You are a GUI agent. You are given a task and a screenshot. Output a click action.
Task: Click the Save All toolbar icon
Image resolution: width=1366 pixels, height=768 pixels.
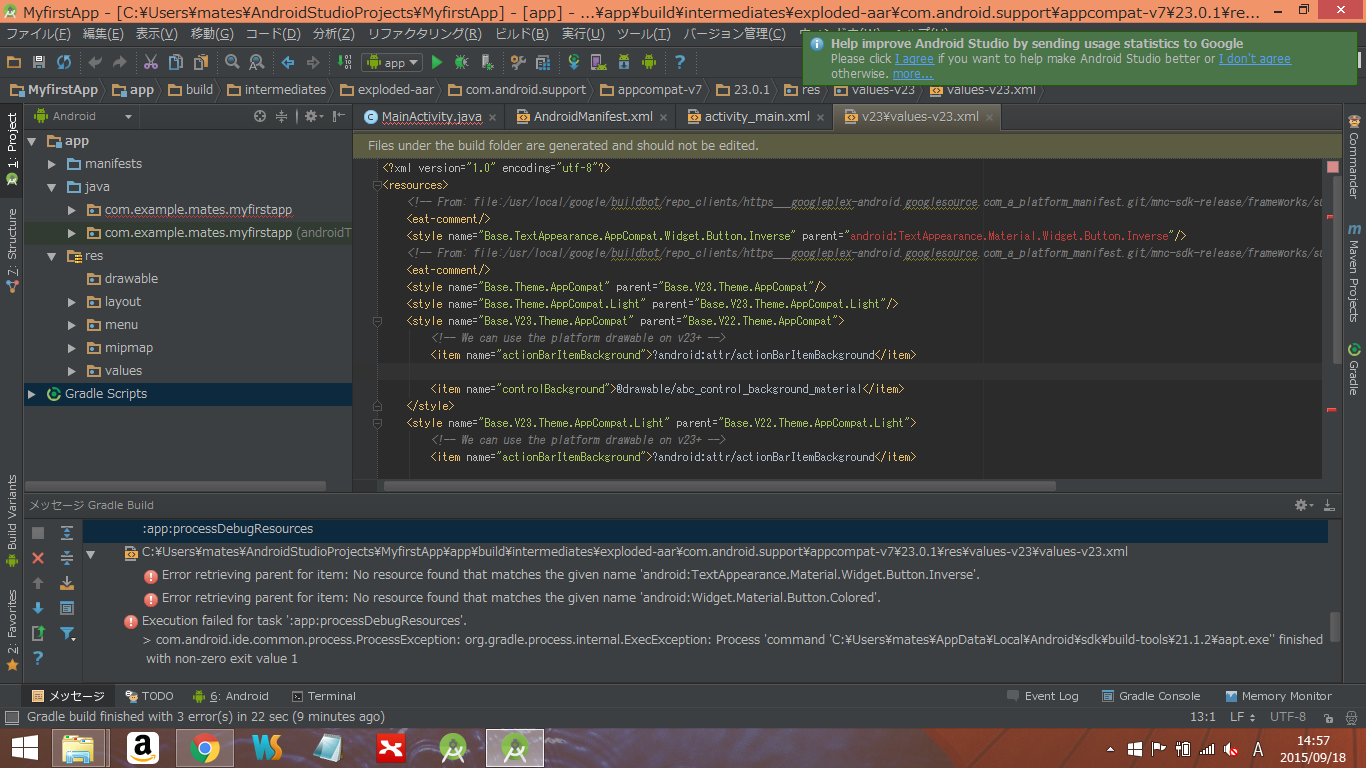tap(39, 62)
